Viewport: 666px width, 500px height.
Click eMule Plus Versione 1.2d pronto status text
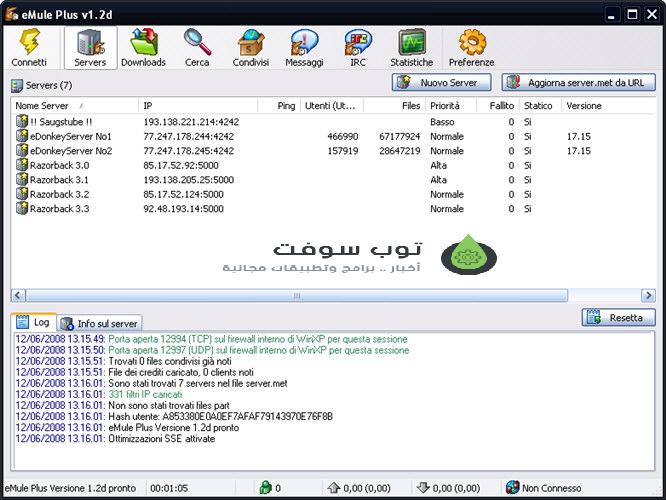(x=70, y=488)
